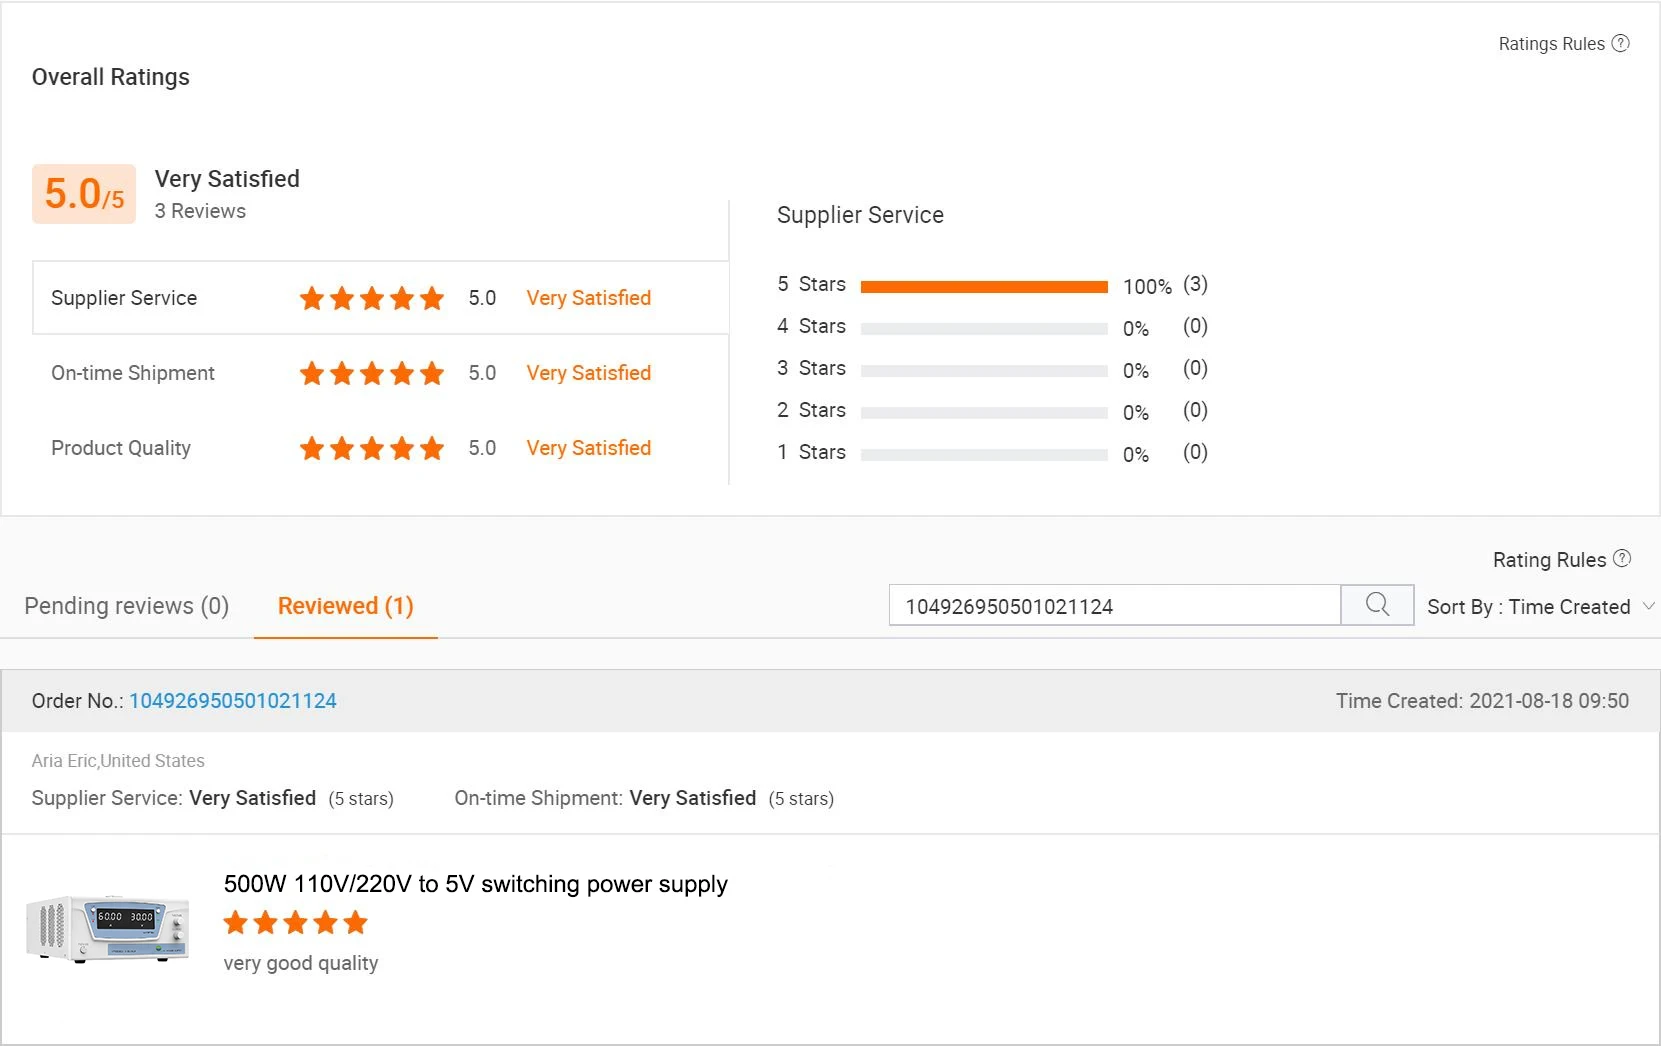
Task: Click the search magnifier icon button
Action: point(1377,605)
